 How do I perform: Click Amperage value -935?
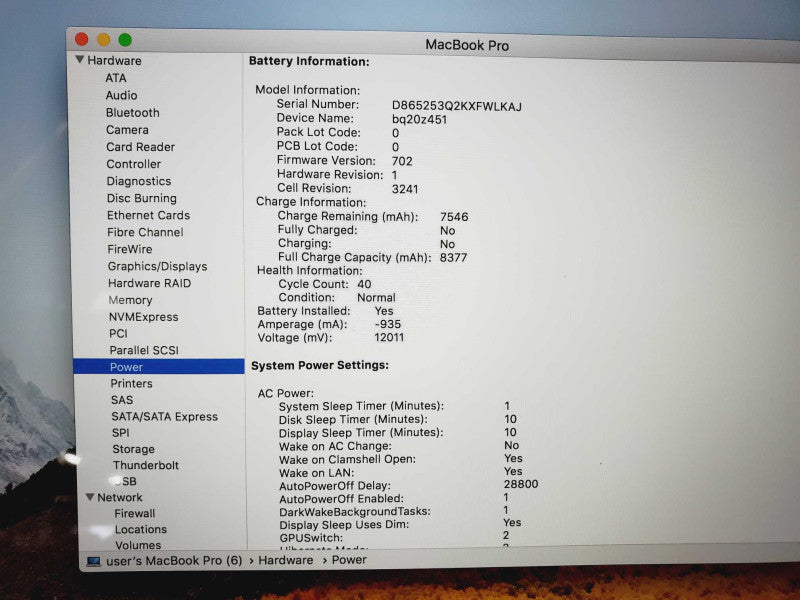(x=388, y=324)
